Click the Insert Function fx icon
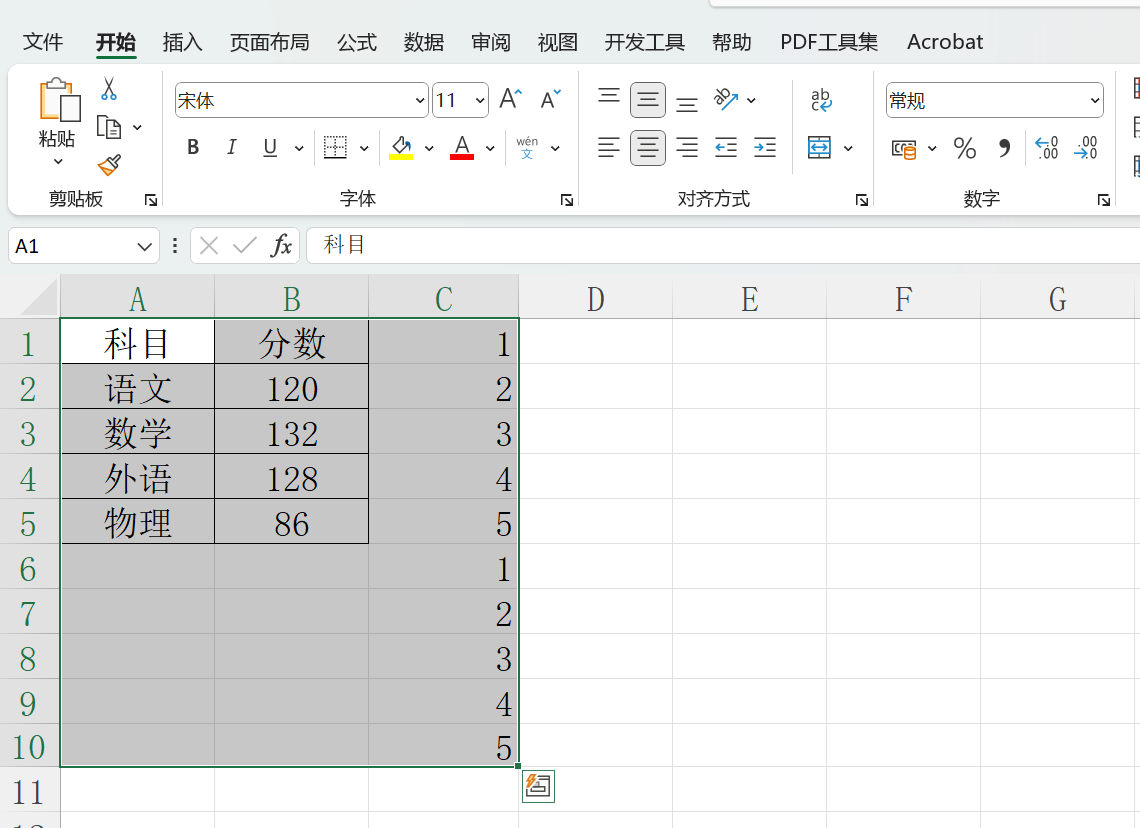This screenshot has width=1140, height=828. pos(281,246)
